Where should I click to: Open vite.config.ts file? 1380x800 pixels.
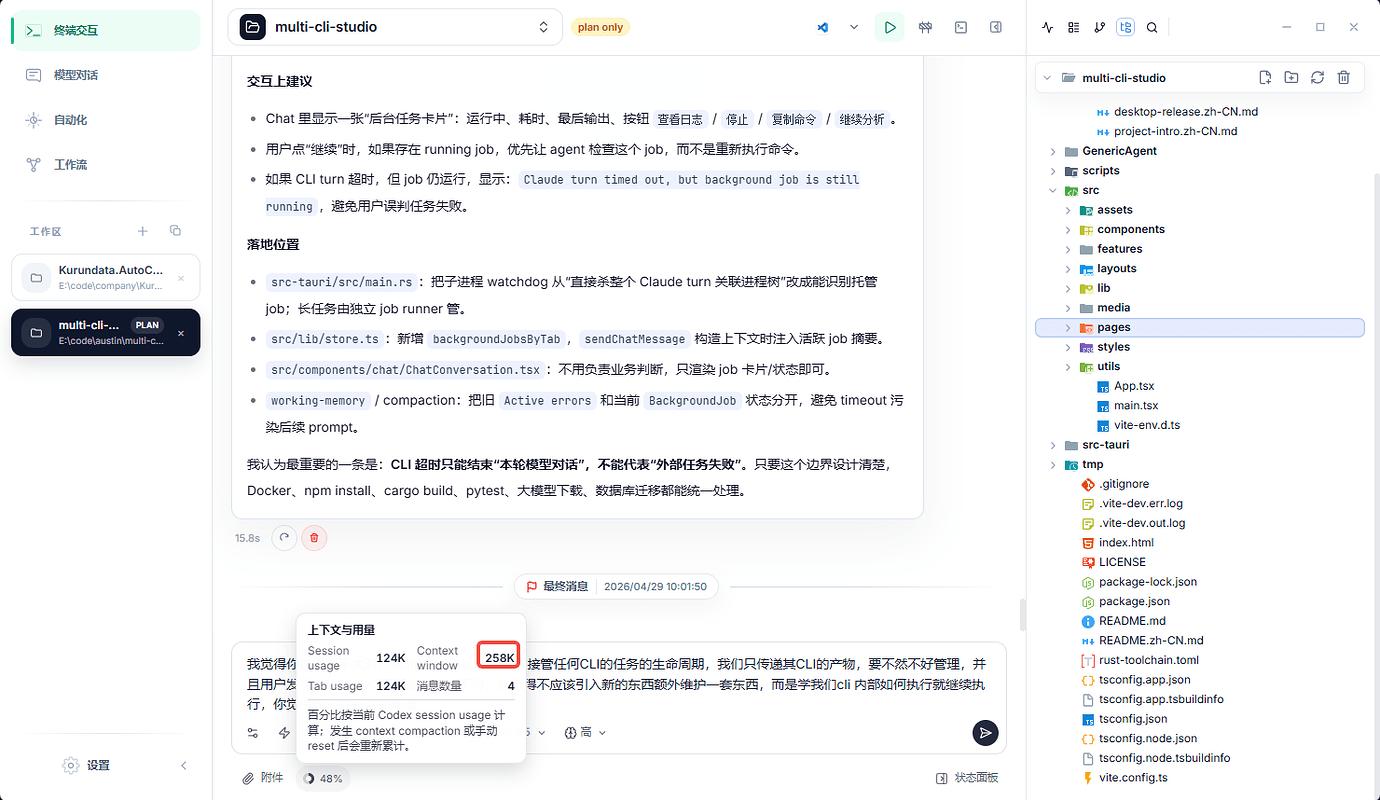(1133, 777)
